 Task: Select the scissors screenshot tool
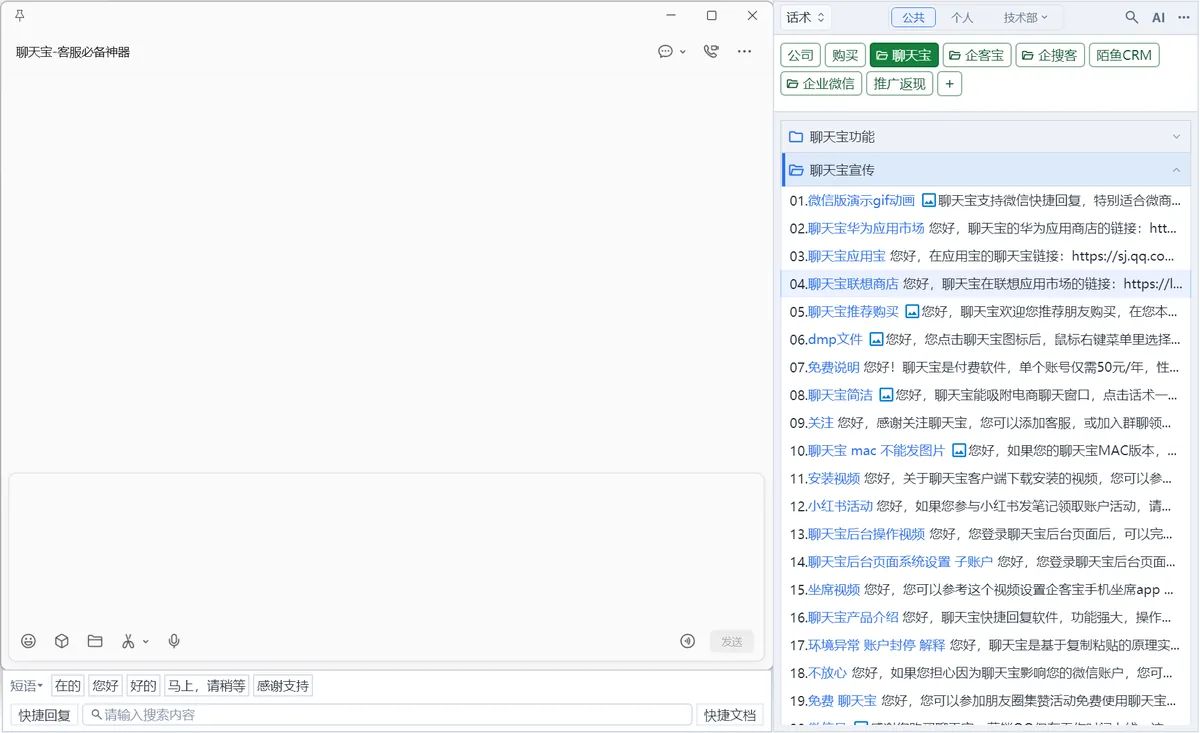[128, 641]
